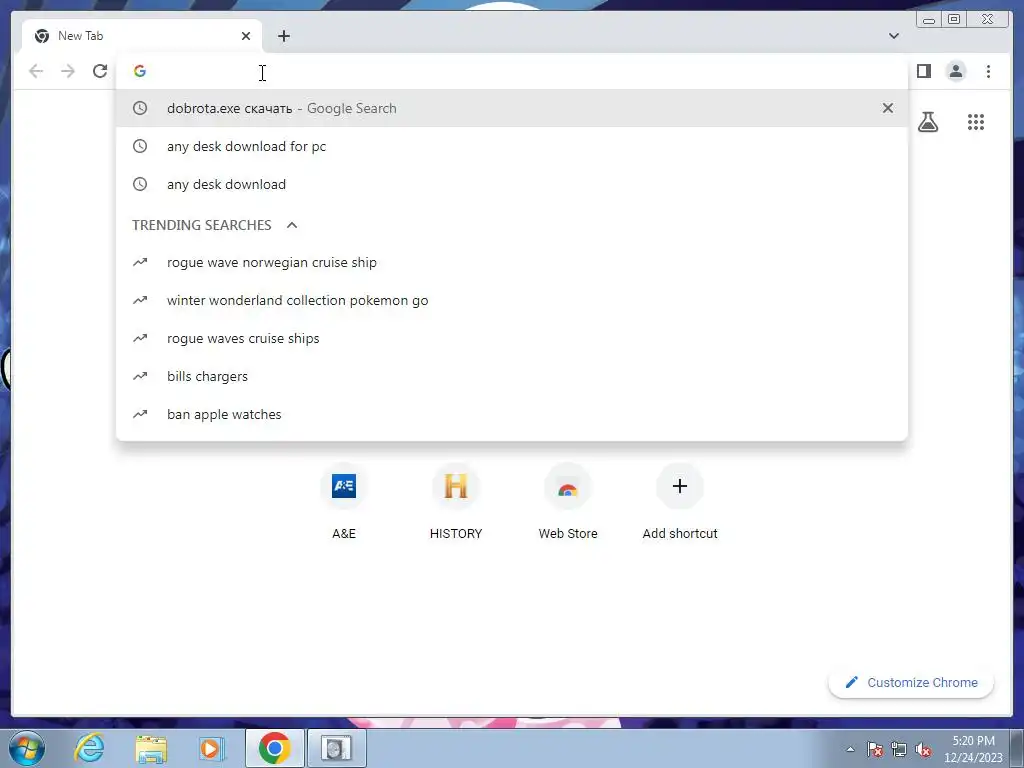The image size is (1024, 768).
Task: Click the Add shortcut plus tile
Action: [680, 503]
